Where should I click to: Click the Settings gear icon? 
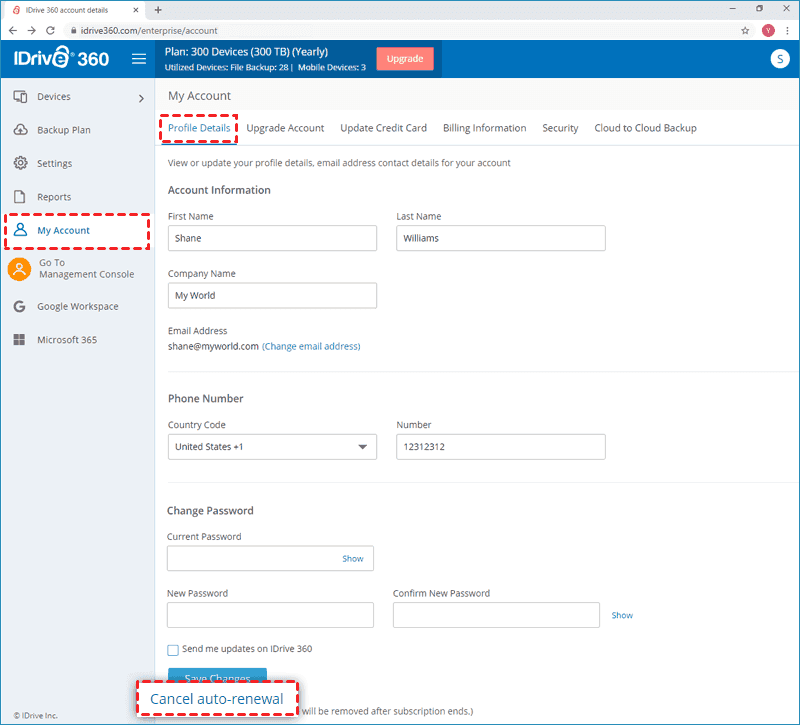coord(20,163)
